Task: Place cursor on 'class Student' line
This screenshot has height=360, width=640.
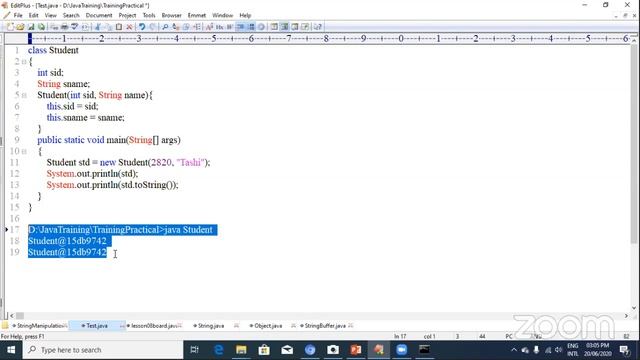Action: (53, 50)
